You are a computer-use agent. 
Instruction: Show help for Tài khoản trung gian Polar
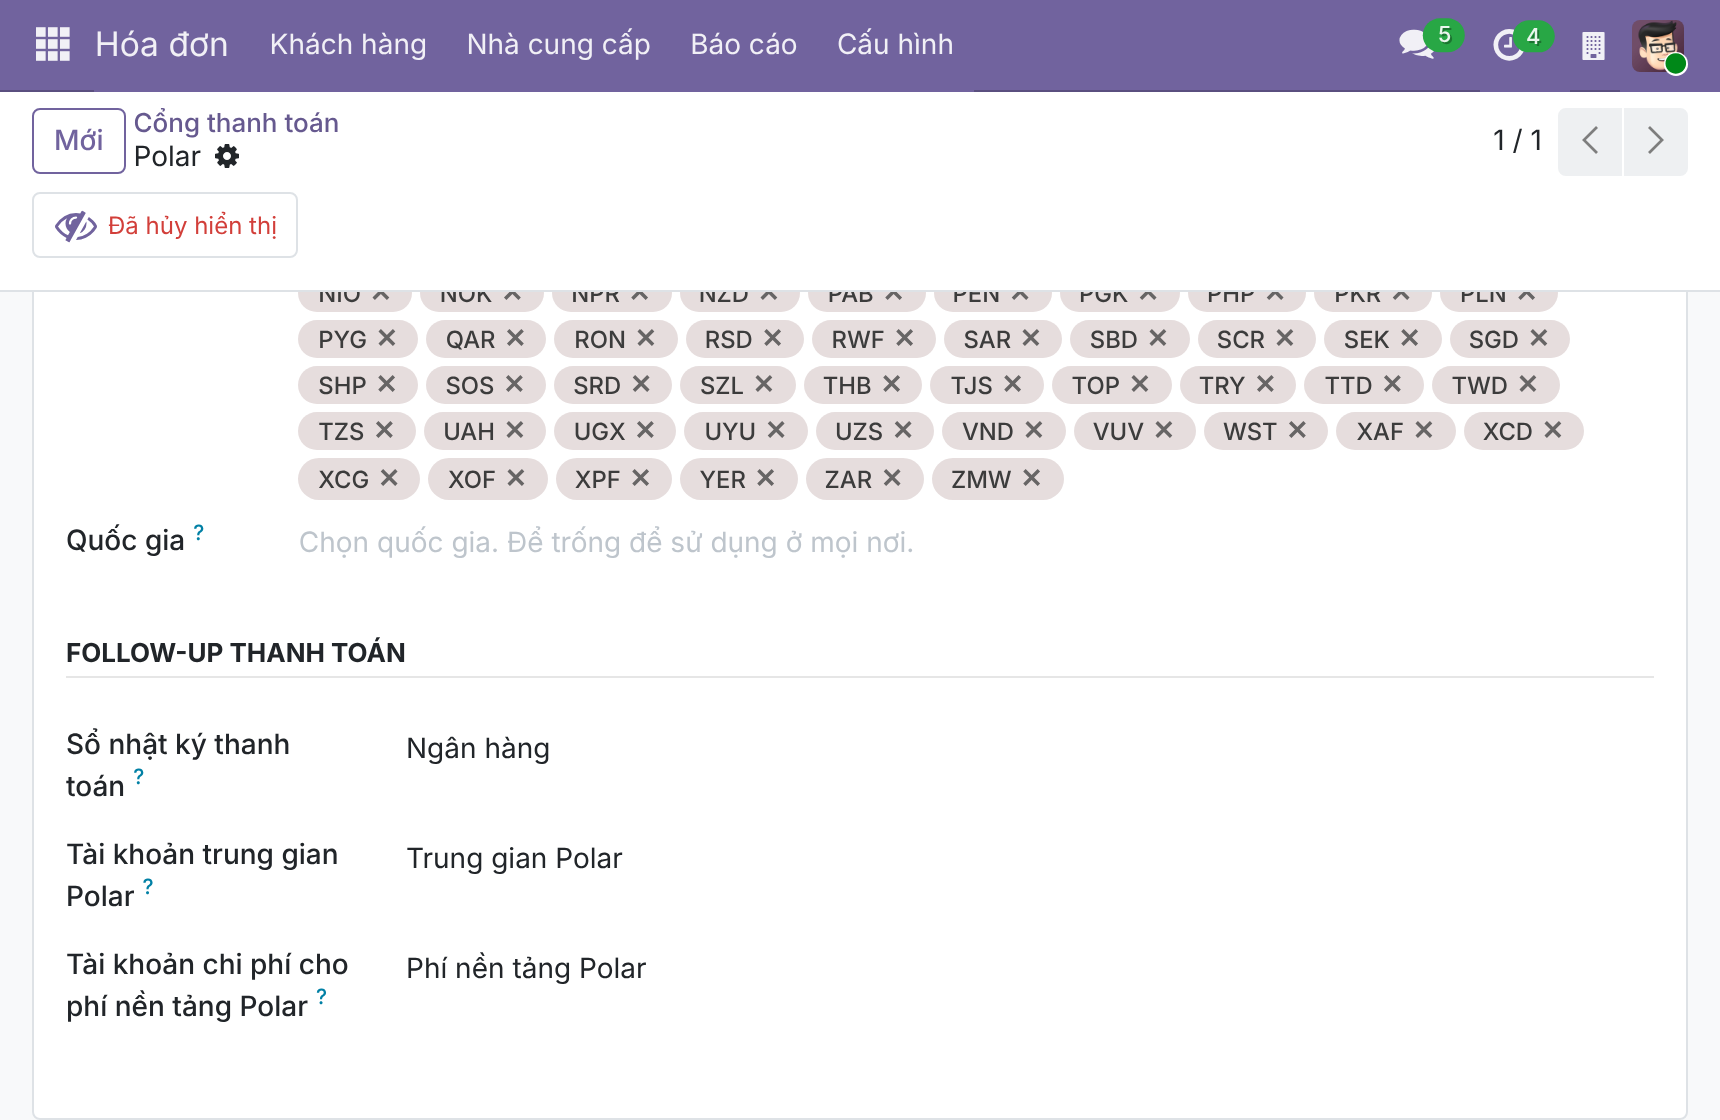[x=148, y=886]
